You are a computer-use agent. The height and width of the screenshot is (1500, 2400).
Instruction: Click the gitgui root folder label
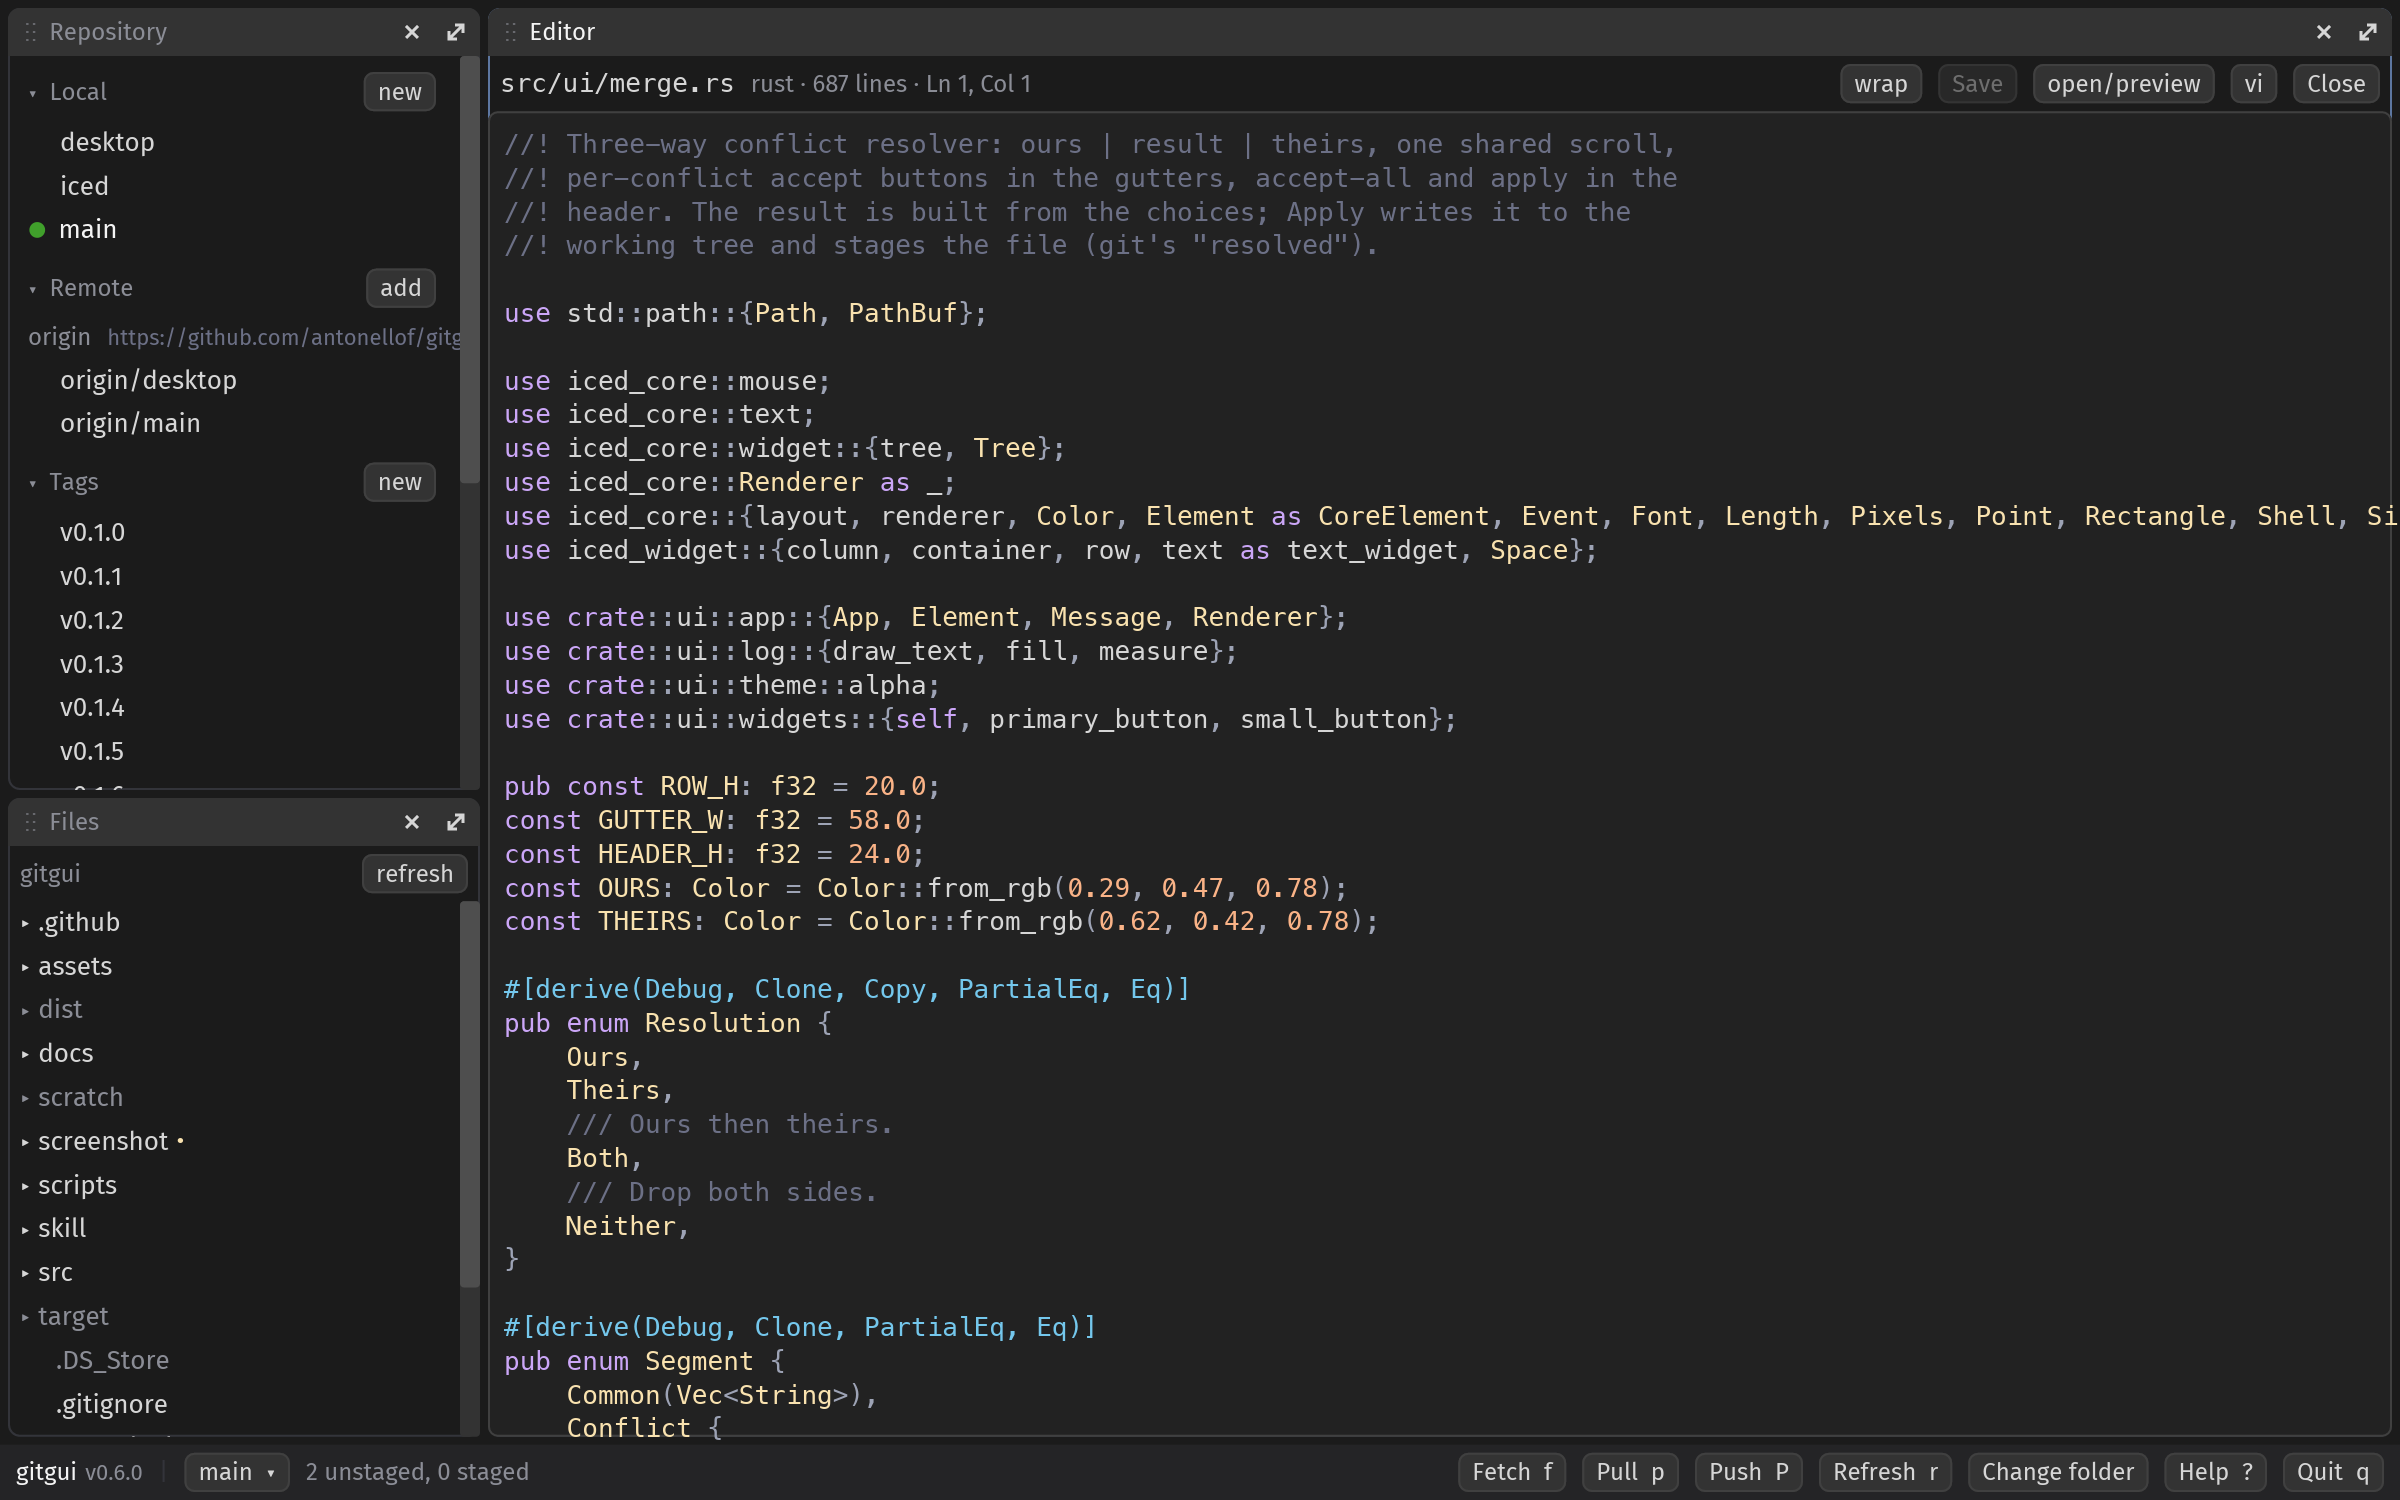point(50,874)
